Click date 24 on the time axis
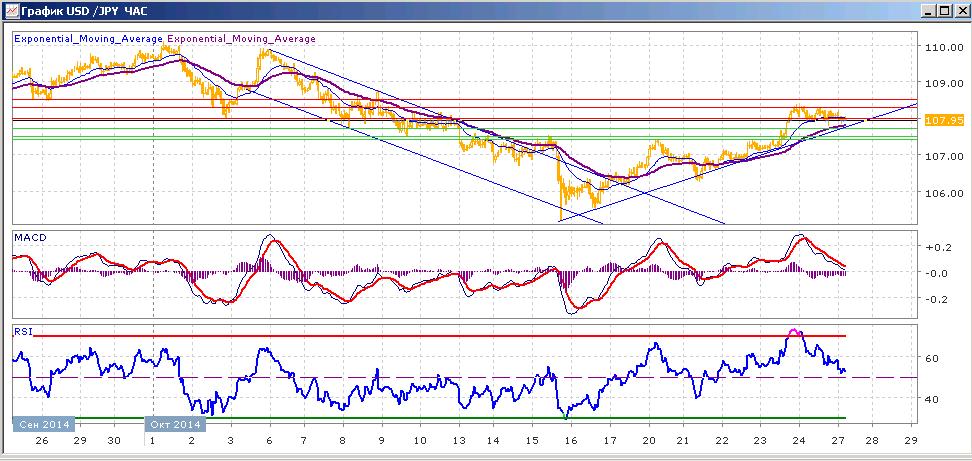Screen dimensions: 972x461 (x=799, y=441)
